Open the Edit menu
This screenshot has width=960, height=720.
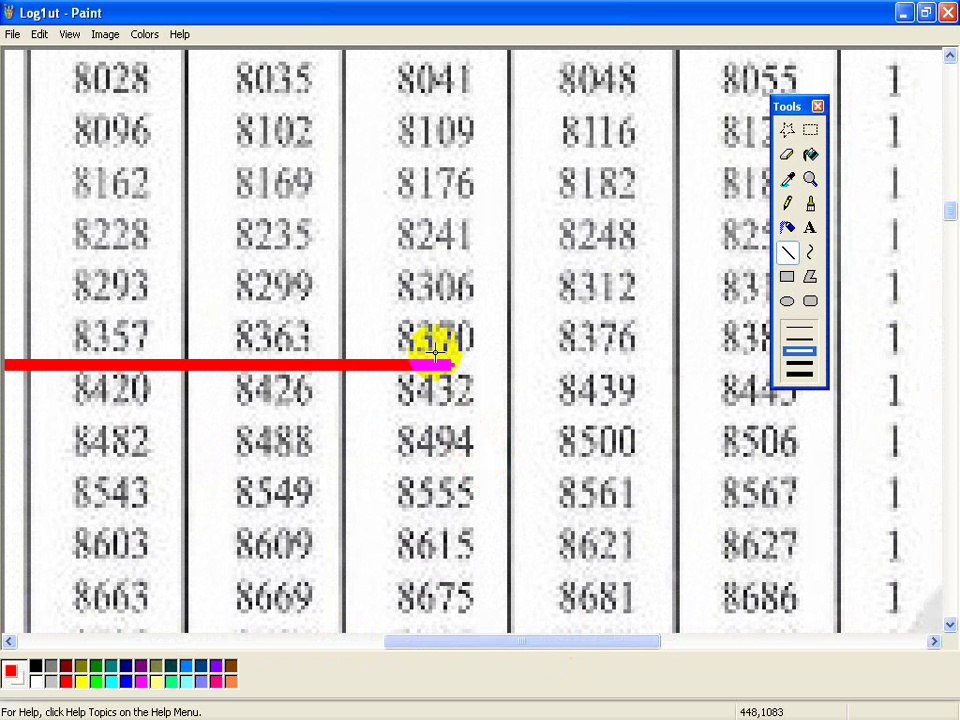(x=39, y=34)
